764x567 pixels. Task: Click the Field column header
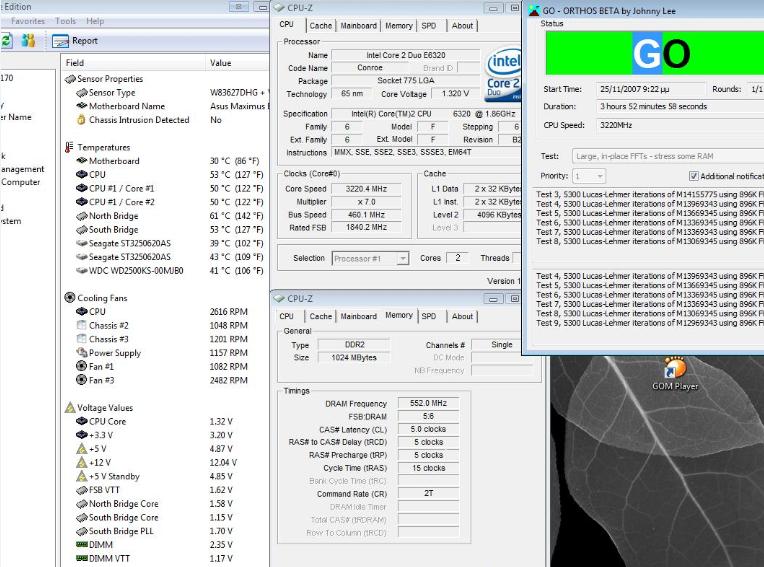pos(134,63)
